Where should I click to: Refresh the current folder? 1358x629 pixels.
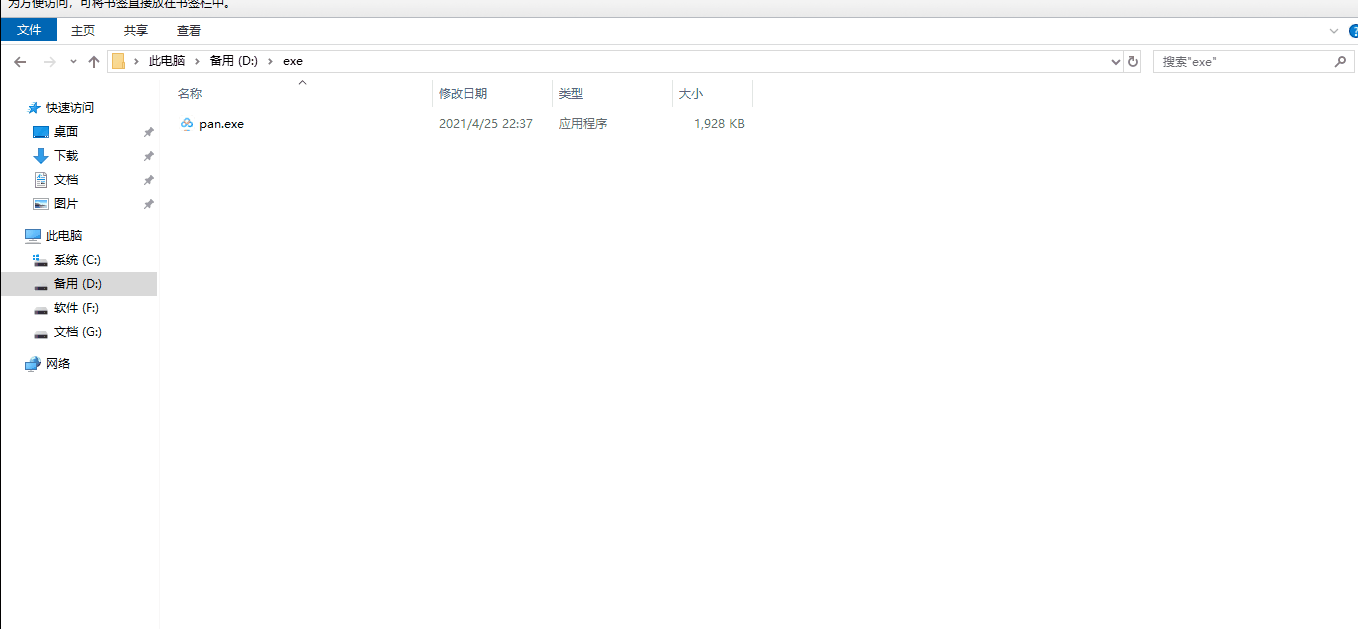(1133, 62)
